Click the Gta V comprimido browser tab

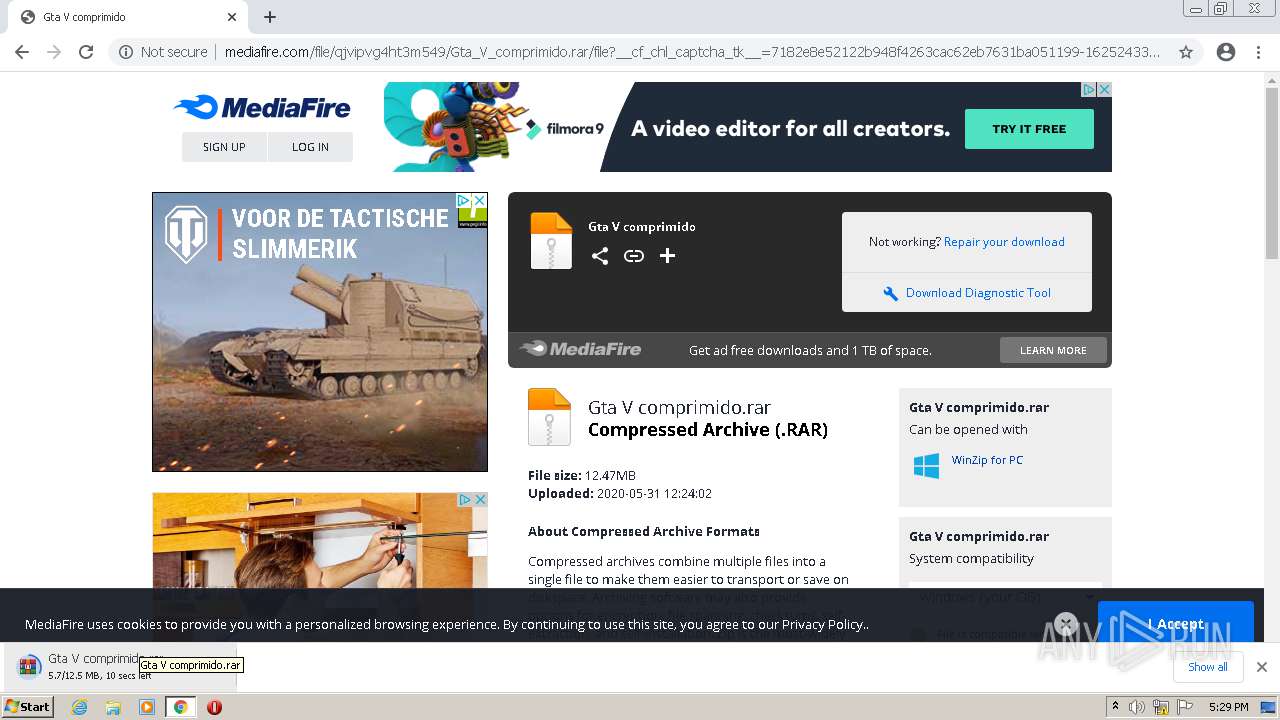point(130,17)
